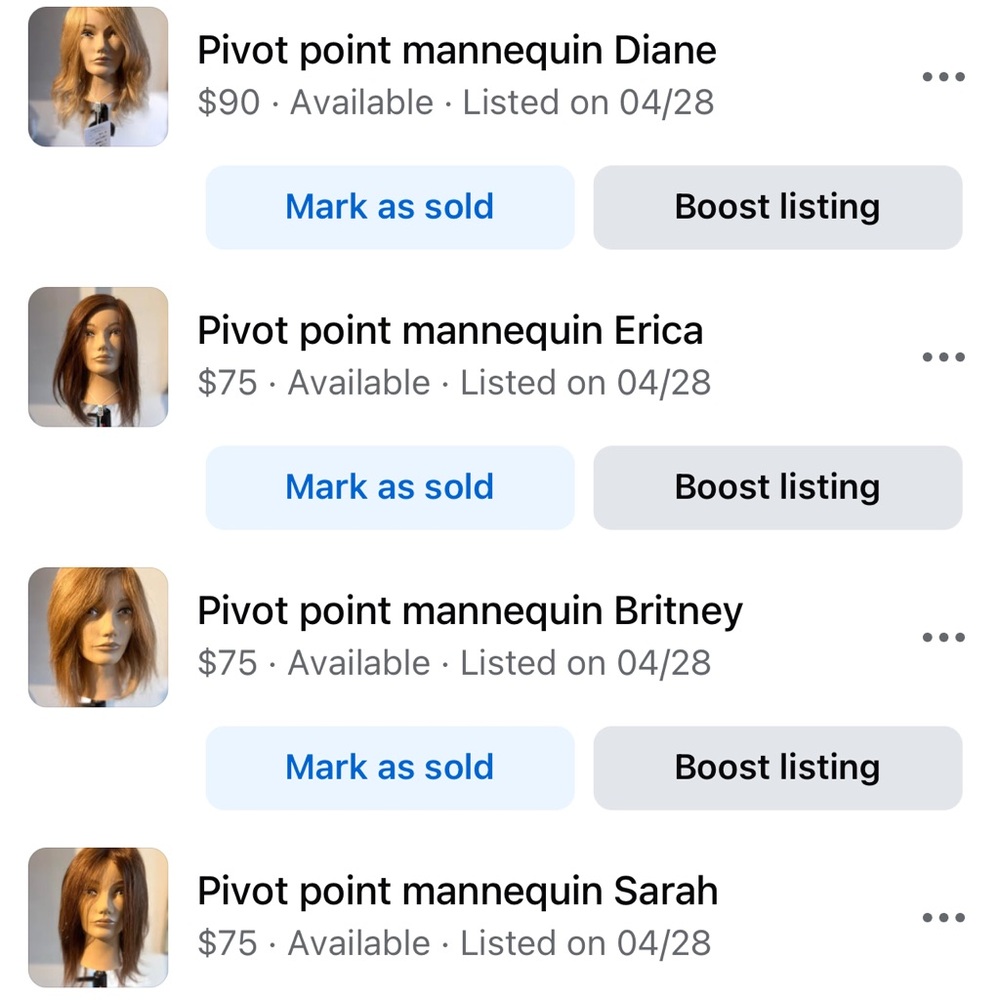Boost the Diane mannequin listing
Viewport: 1000px width, 1000px height.
click(777, 207)
